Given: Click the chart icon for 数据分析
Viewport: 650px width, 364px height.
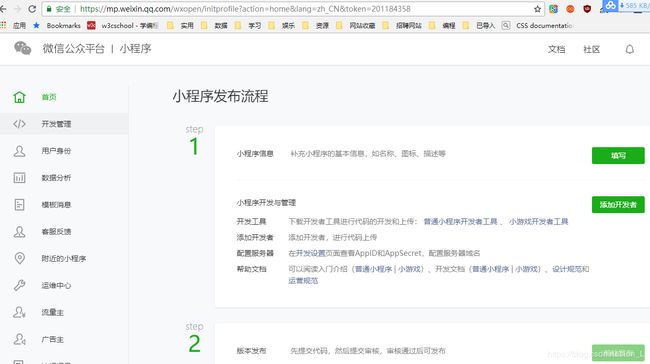Looking at the screenshot, I should coord(19,178).
